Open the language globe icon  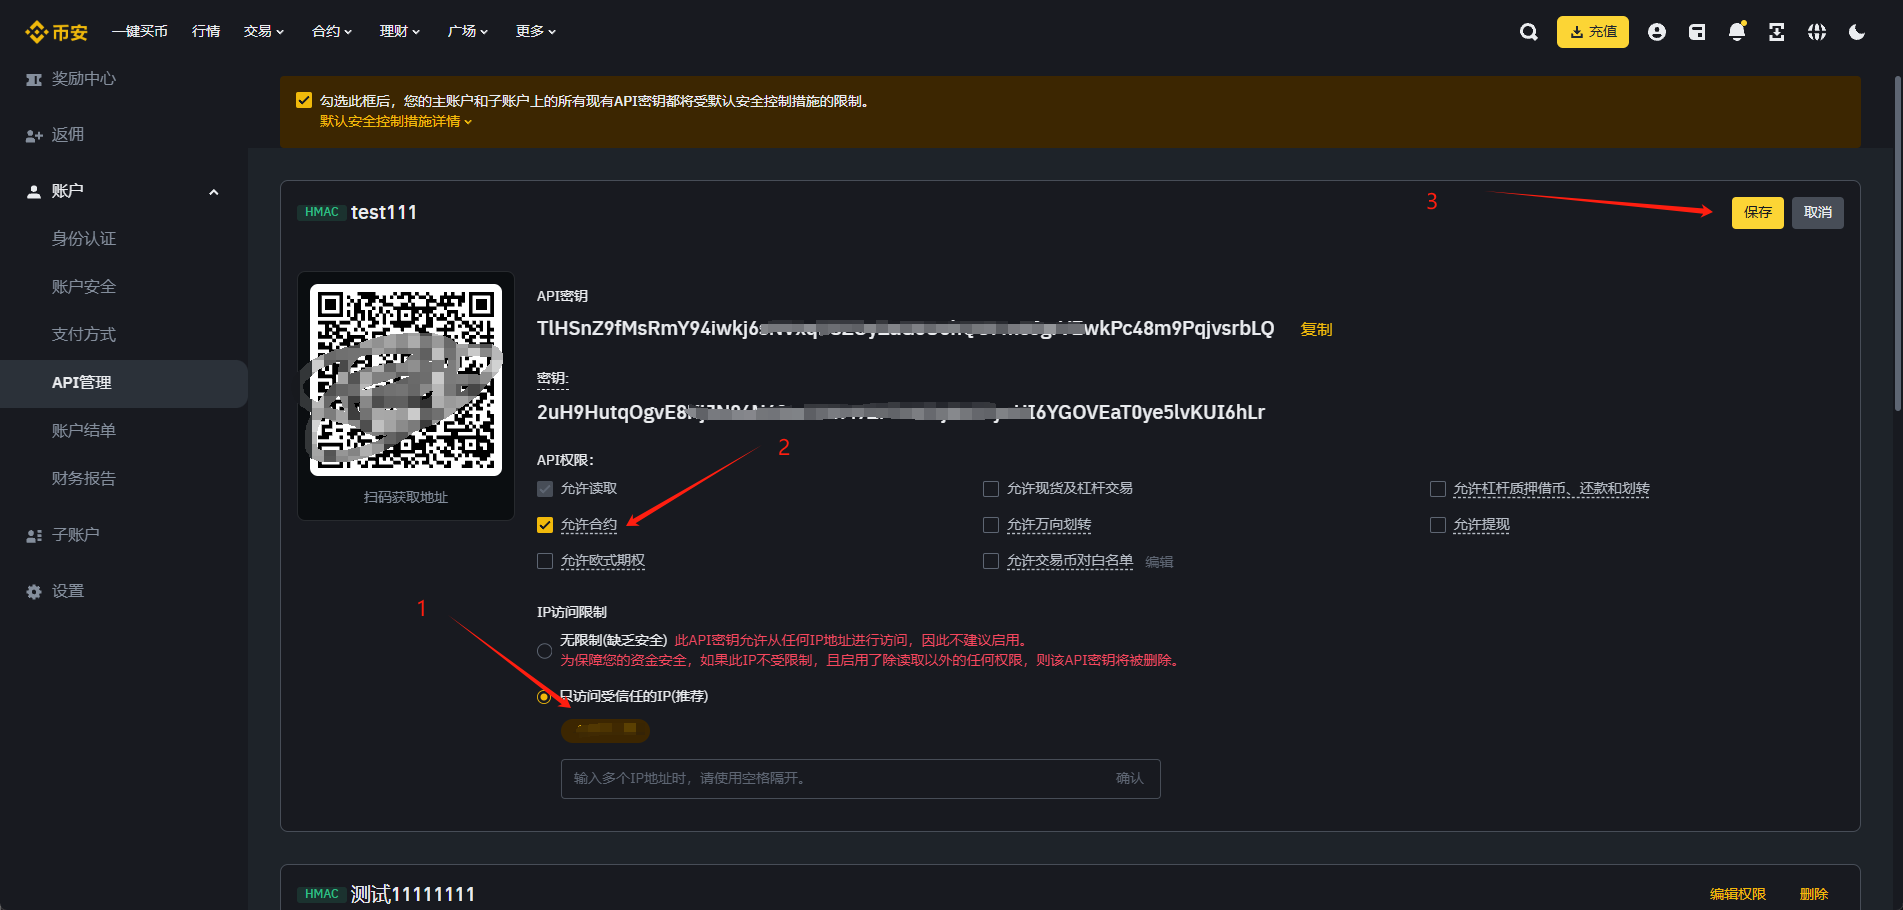(x=1817, y=32)
